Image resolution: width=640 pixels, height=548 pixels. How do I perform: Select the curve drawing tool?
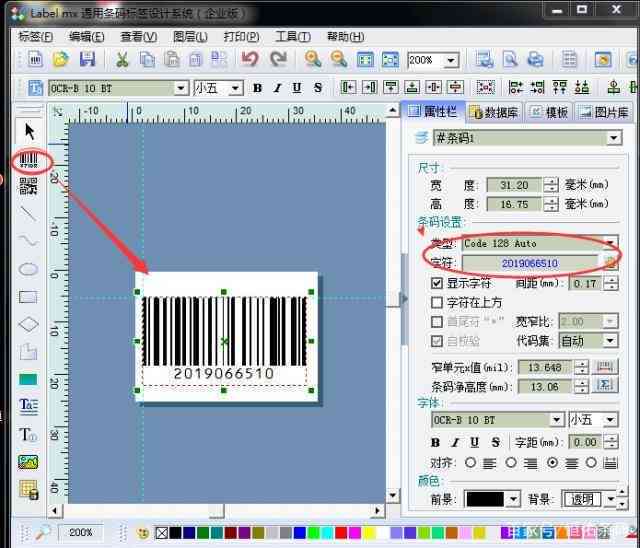click(x=28, y=241)
